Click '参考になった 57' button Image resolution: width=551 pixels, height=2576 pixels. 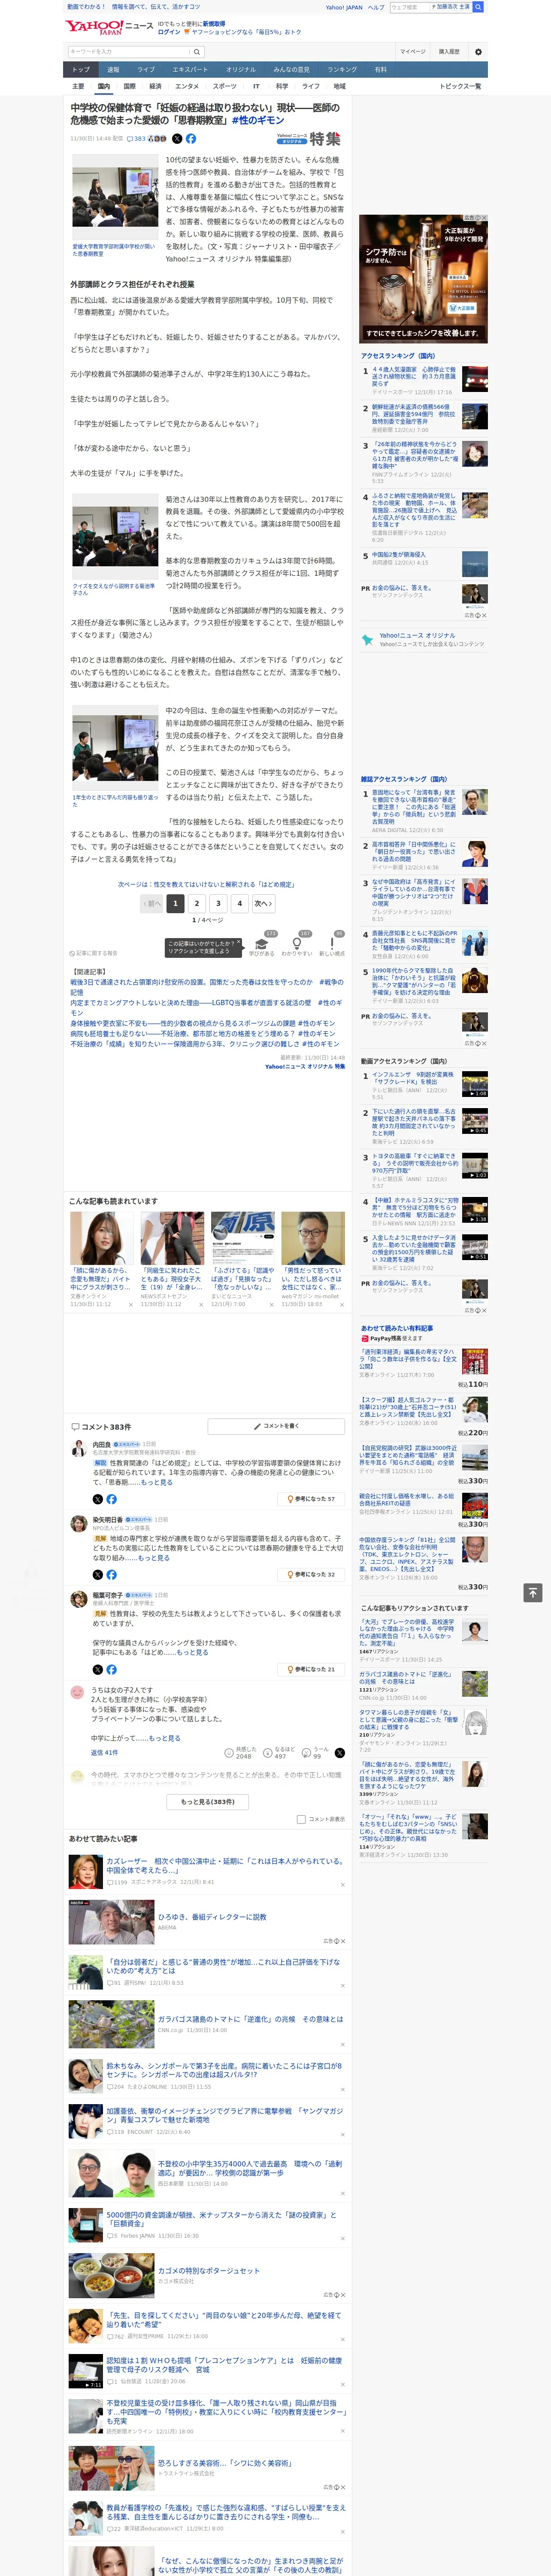[311, 1499]
